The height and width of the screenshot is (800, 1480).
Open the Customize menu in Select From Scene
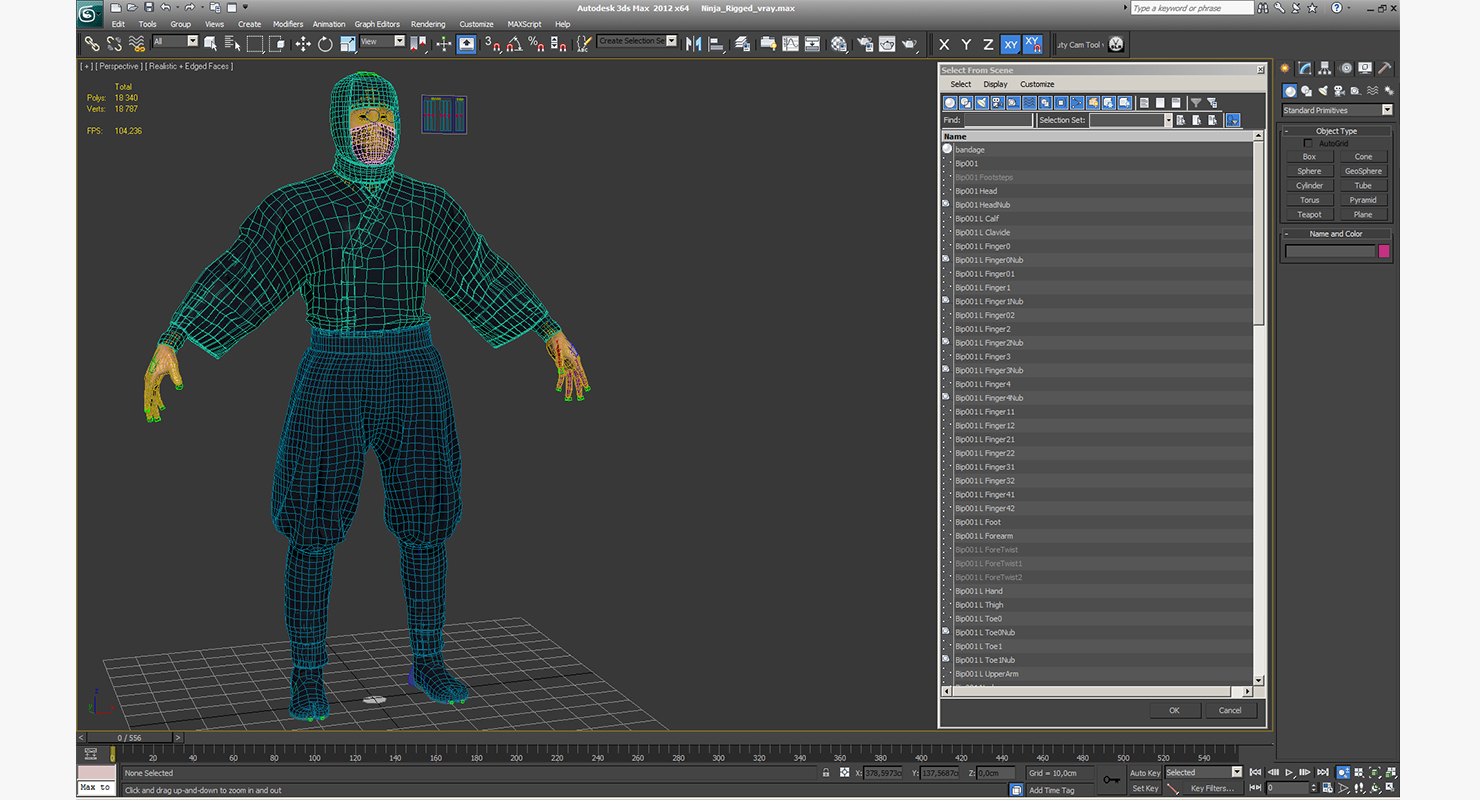(1037, 84)
